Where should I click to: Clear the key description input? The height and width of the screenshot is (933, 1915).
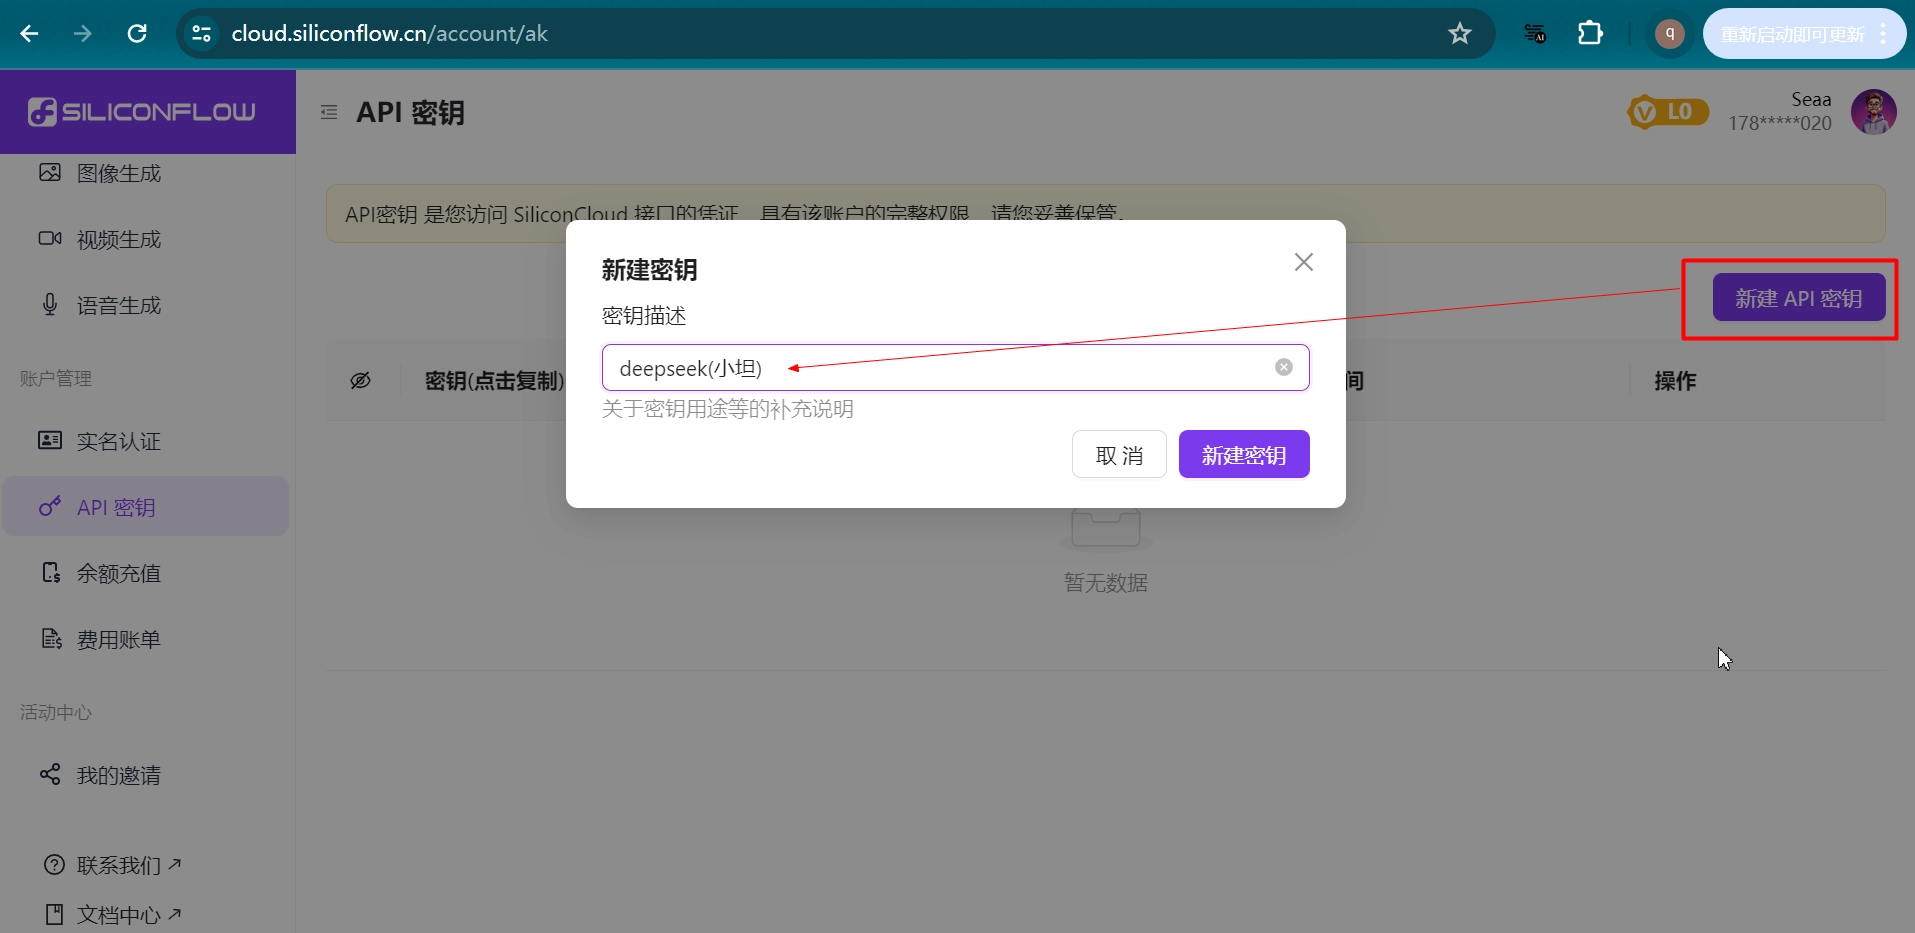1284,368
